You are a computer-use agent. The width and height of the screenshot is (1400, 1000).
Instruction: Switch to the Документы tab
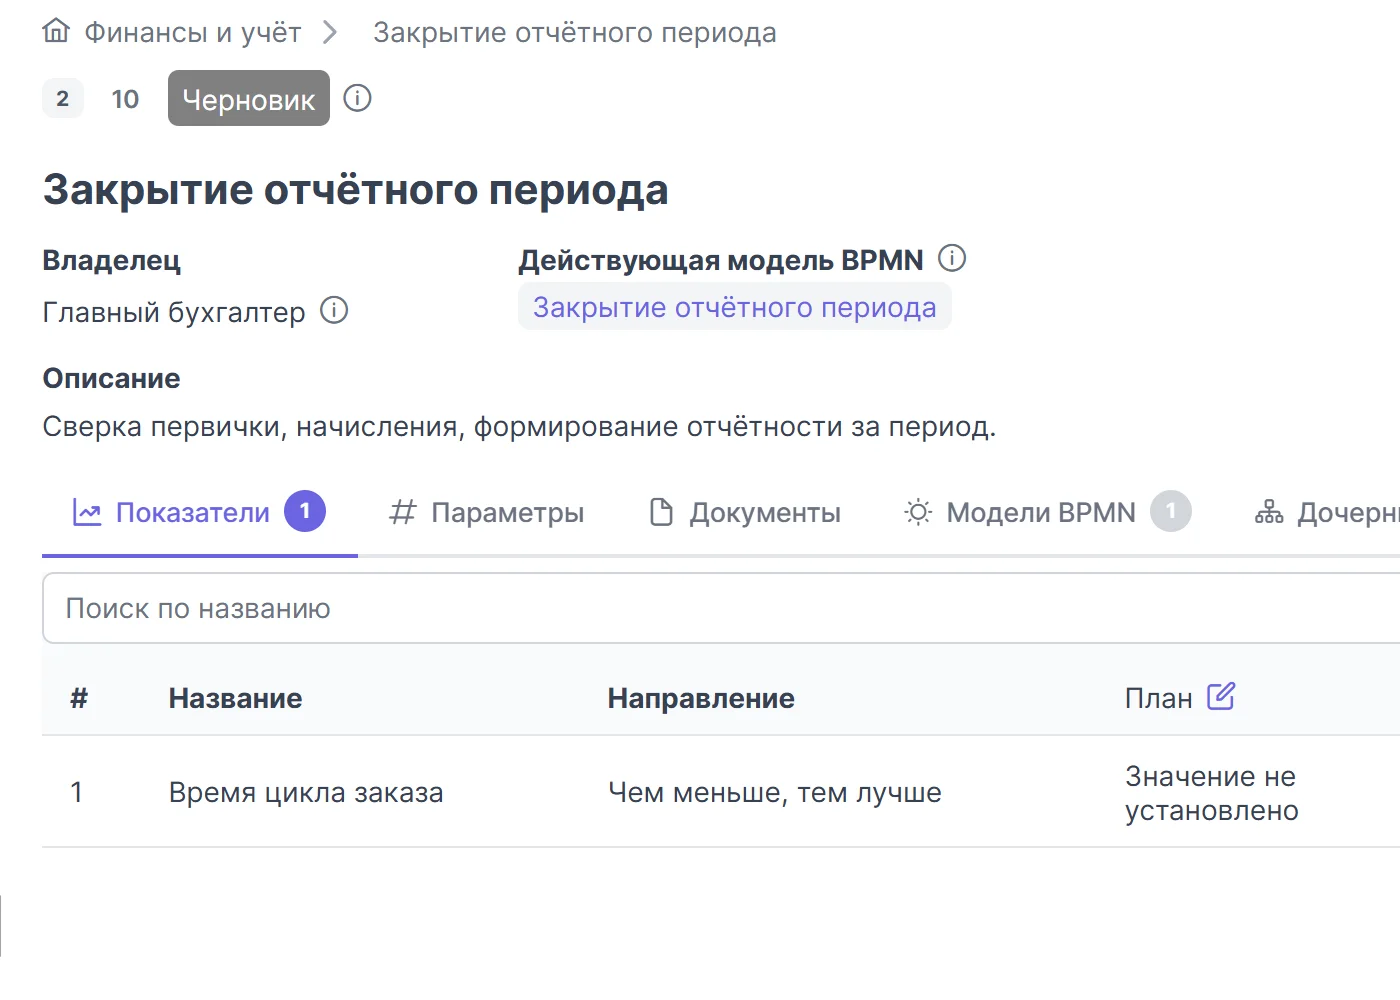click(x=745, y=513)
